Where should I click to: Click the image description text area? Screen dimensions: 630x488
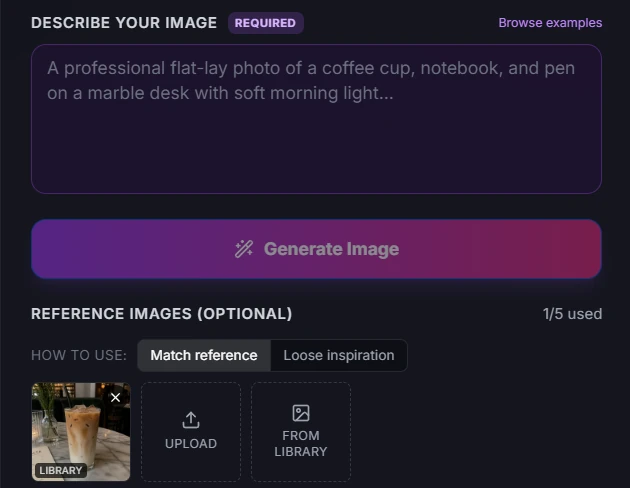click(316, 119)
